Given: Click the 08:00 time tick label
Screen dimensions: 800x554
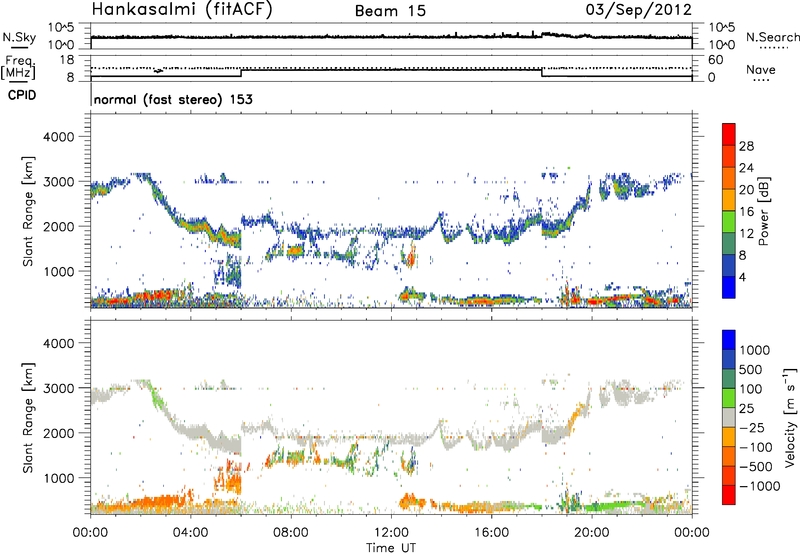Looking at the screenshot, I should tap(291, 533).
